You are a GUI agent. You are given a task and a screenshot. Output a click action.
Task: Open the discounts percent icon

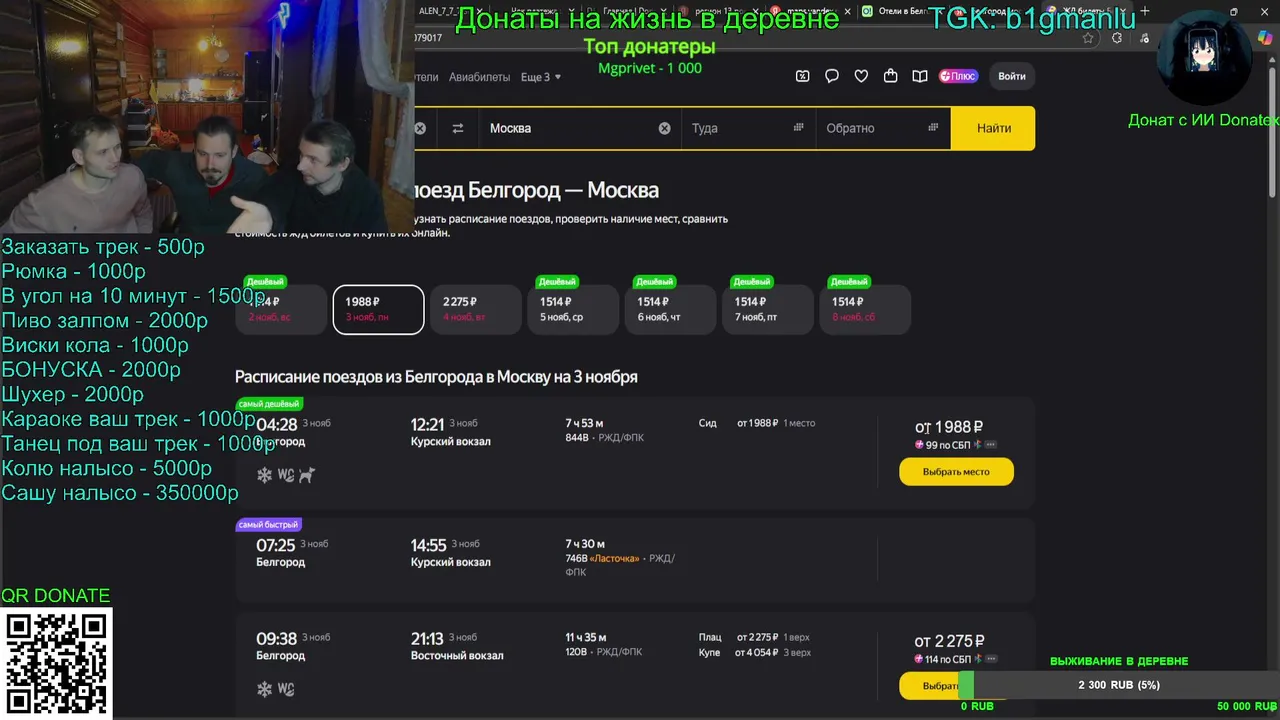(x=802, y=76)
